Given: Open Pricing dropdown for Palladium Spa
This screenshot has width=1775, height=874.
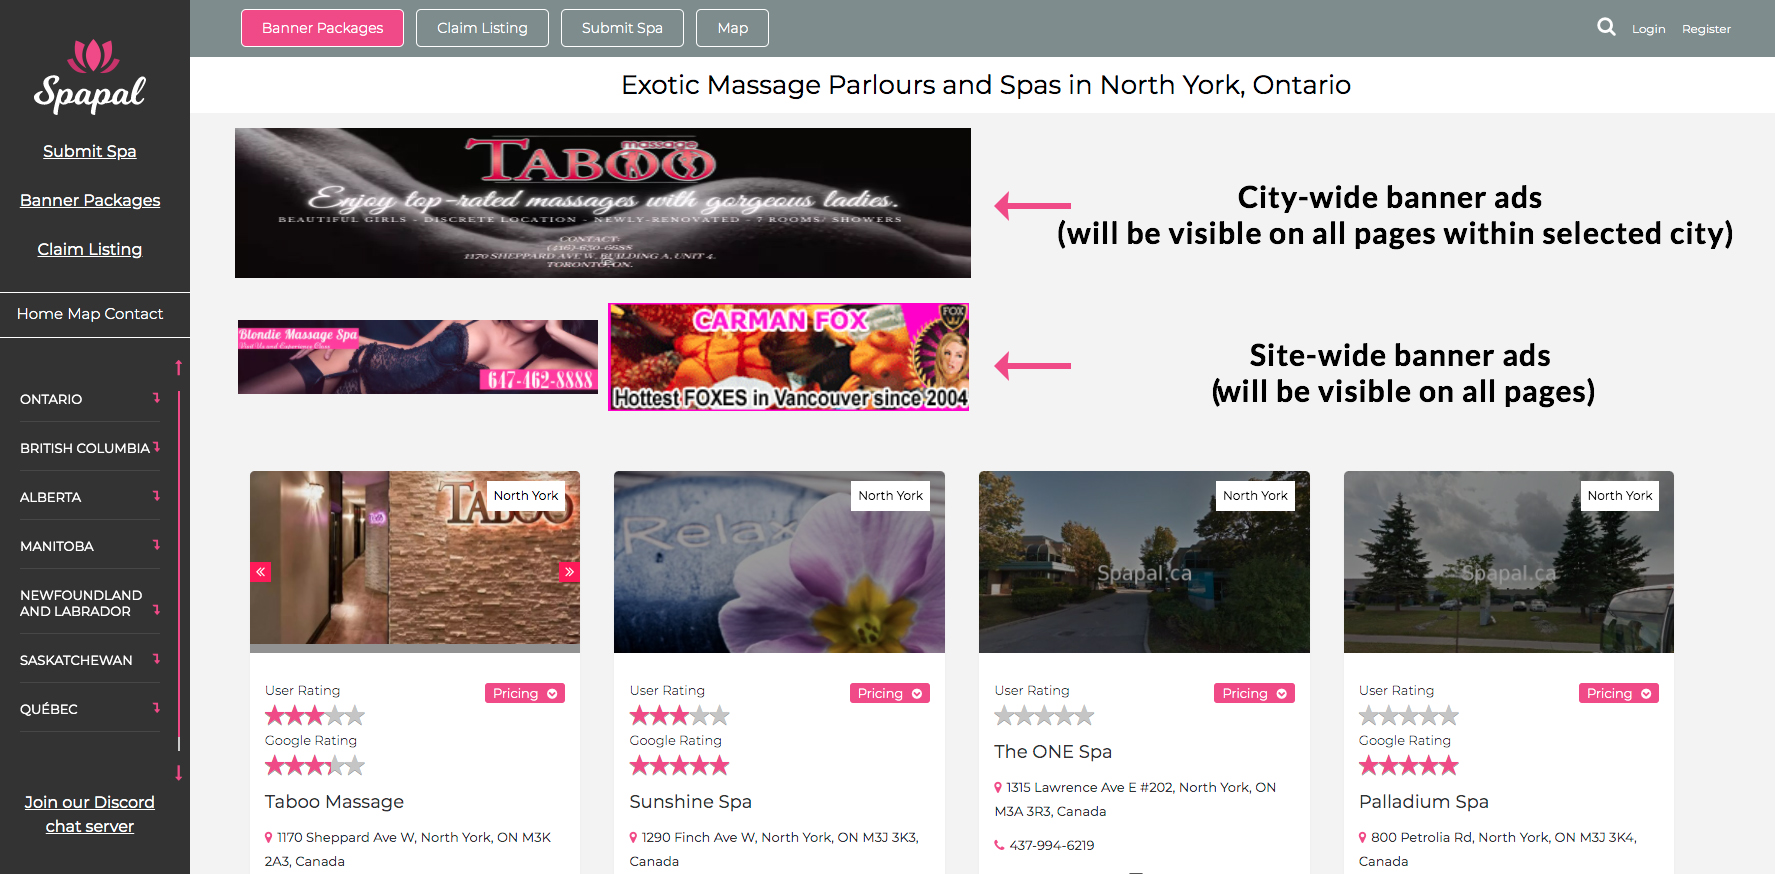Looking at the screenshot, I should (x=1619, y=693).
